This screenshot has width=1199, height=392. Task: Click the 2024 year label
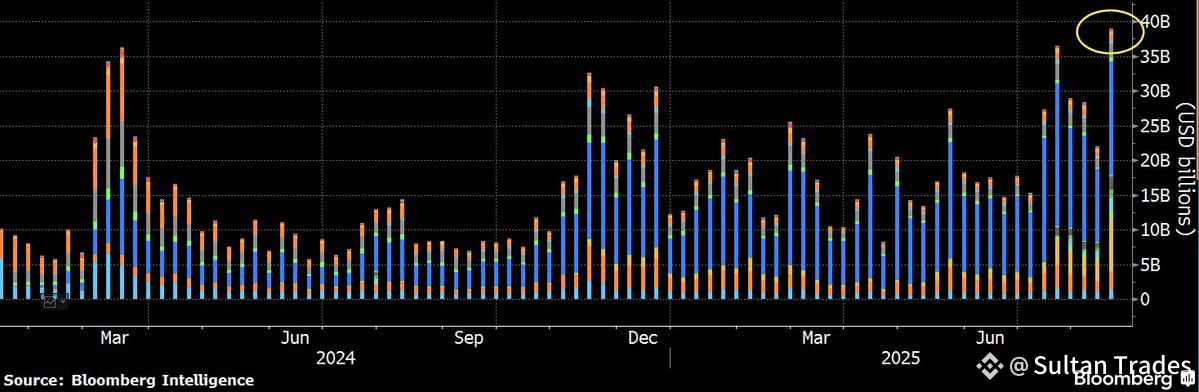tap(335, 358)
